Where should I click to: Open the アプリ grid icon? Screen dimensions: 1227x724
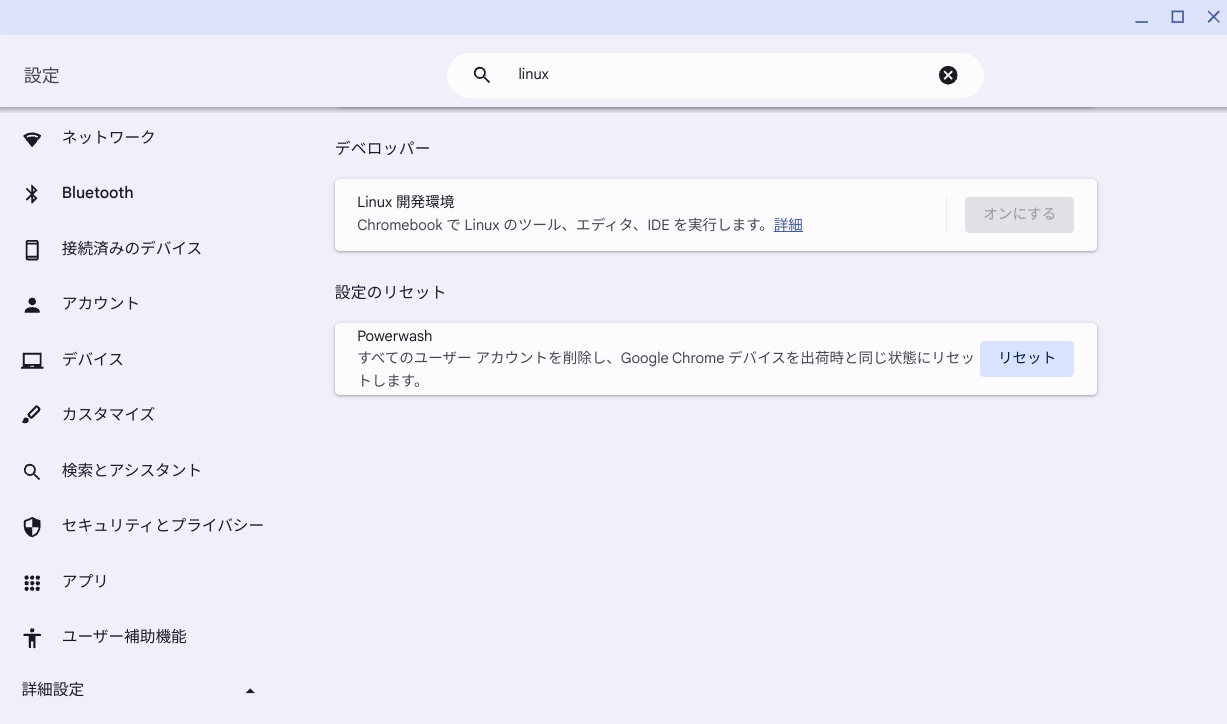click(x=32, y=581)
